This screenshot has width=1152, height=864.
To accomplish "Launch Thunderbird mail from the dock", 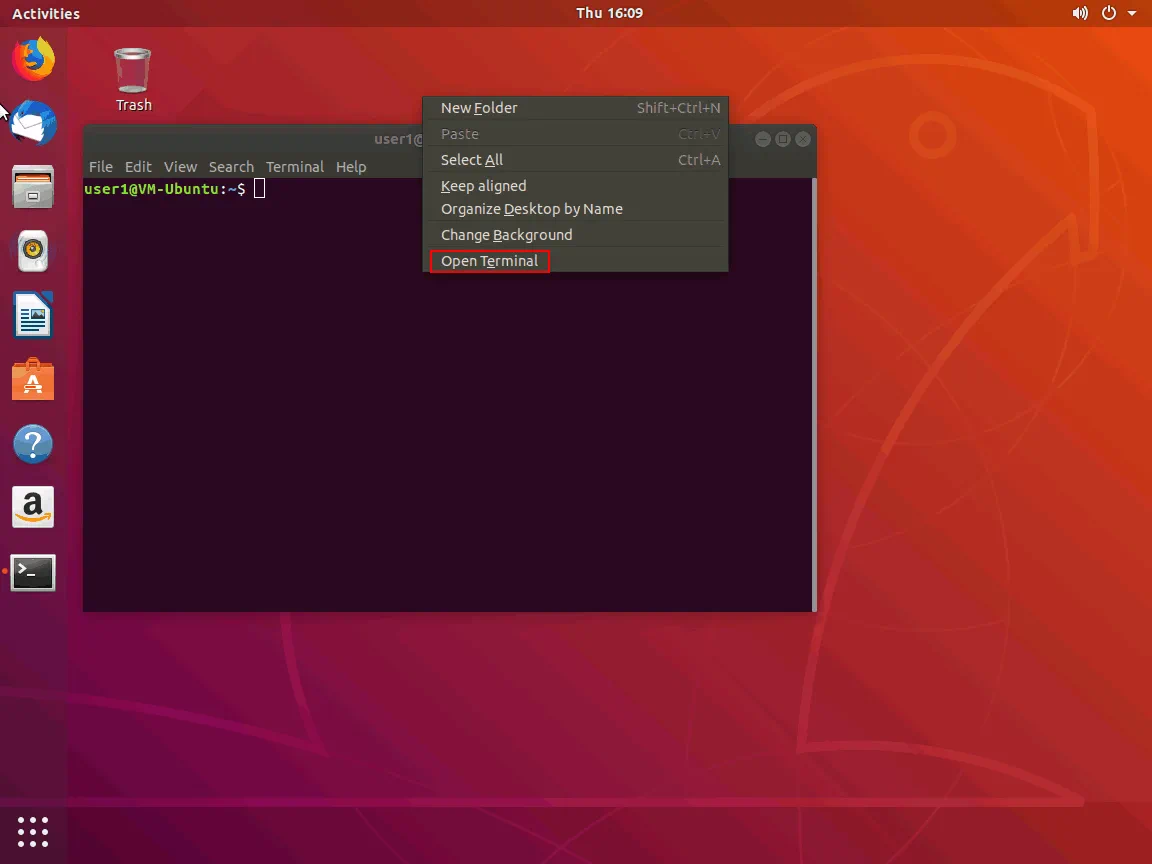I will pos(33,123).
